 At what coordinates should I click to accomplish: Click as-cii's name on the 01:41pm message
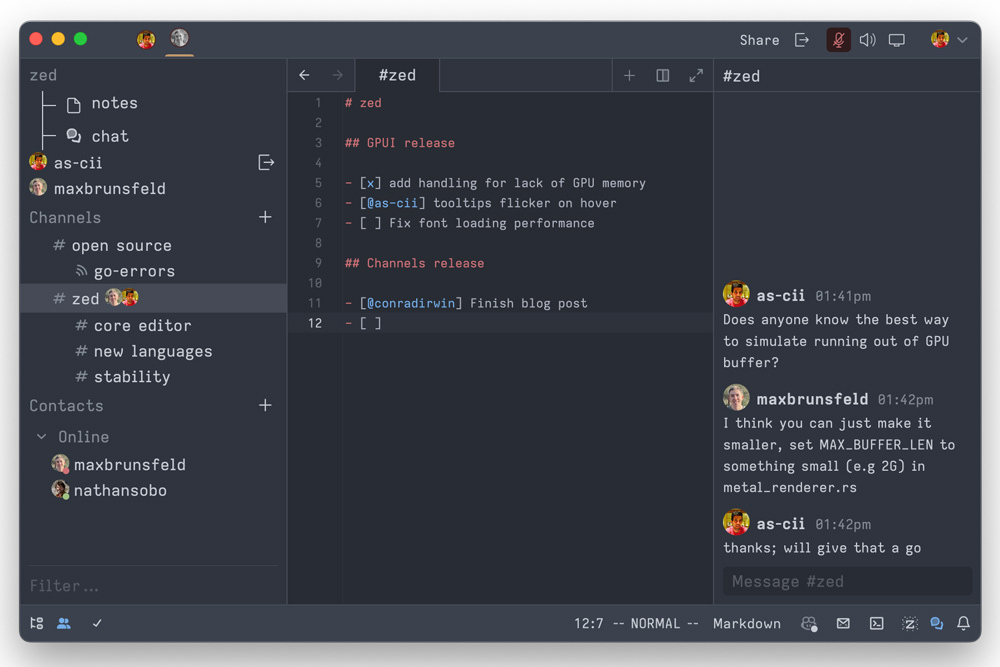pos(781,296)
